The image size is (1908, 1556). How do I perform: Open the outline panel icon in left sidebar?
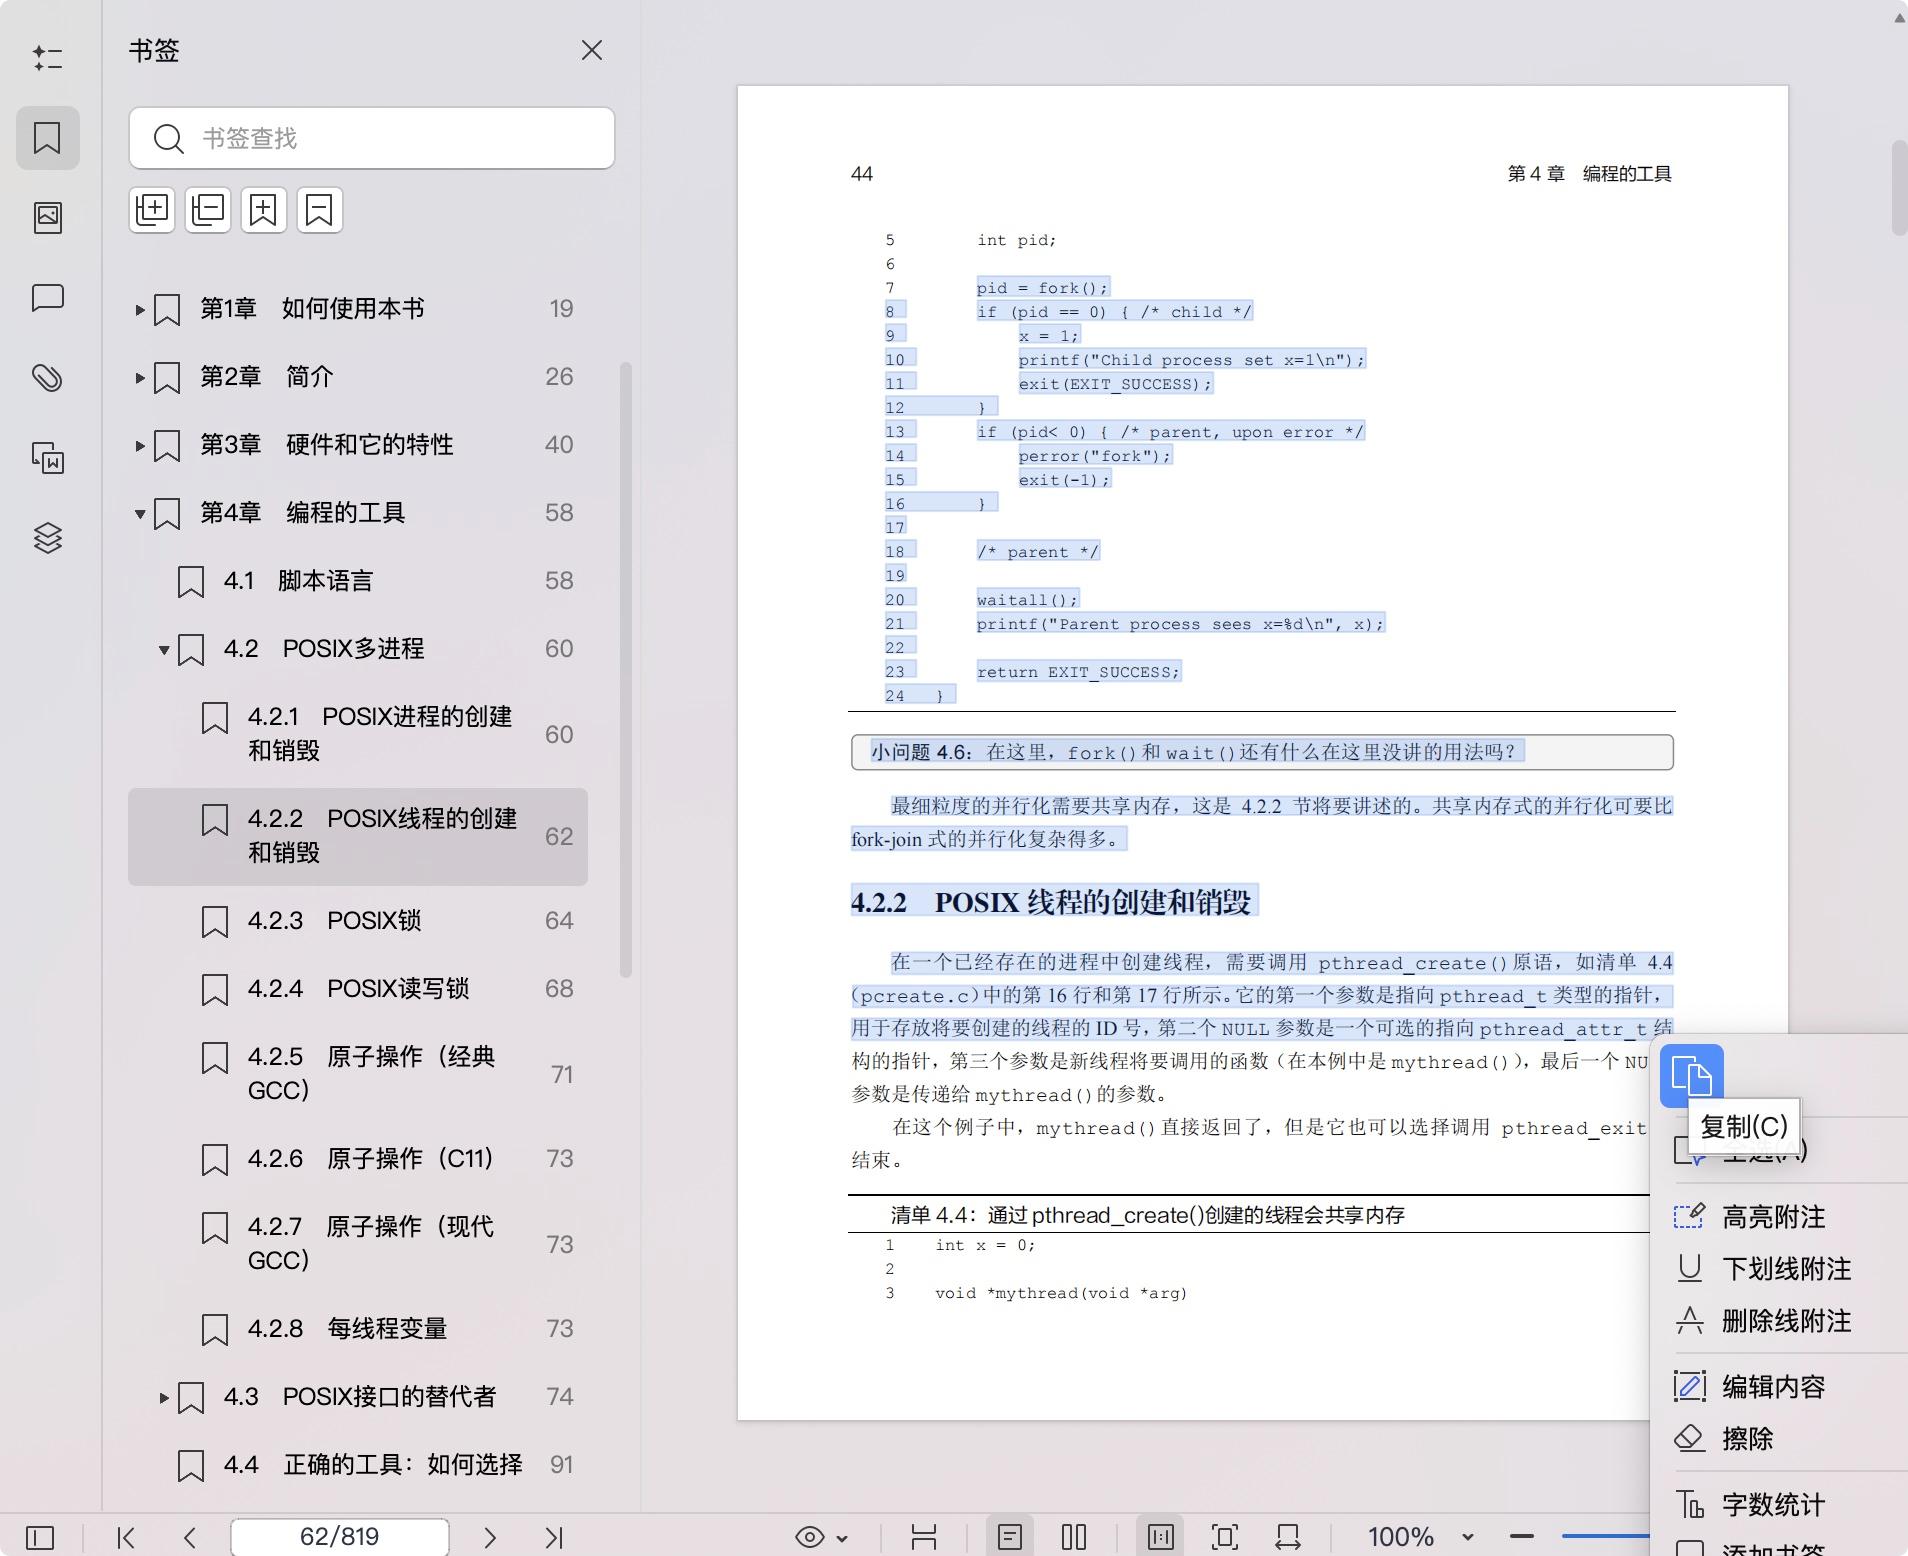coord(47,58)
